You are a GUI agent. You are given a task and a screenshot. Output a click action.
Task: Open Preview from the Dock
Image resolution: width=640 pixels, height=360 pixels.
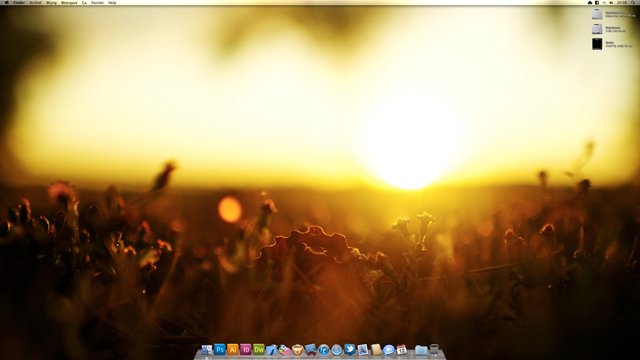tap(363, 349)
